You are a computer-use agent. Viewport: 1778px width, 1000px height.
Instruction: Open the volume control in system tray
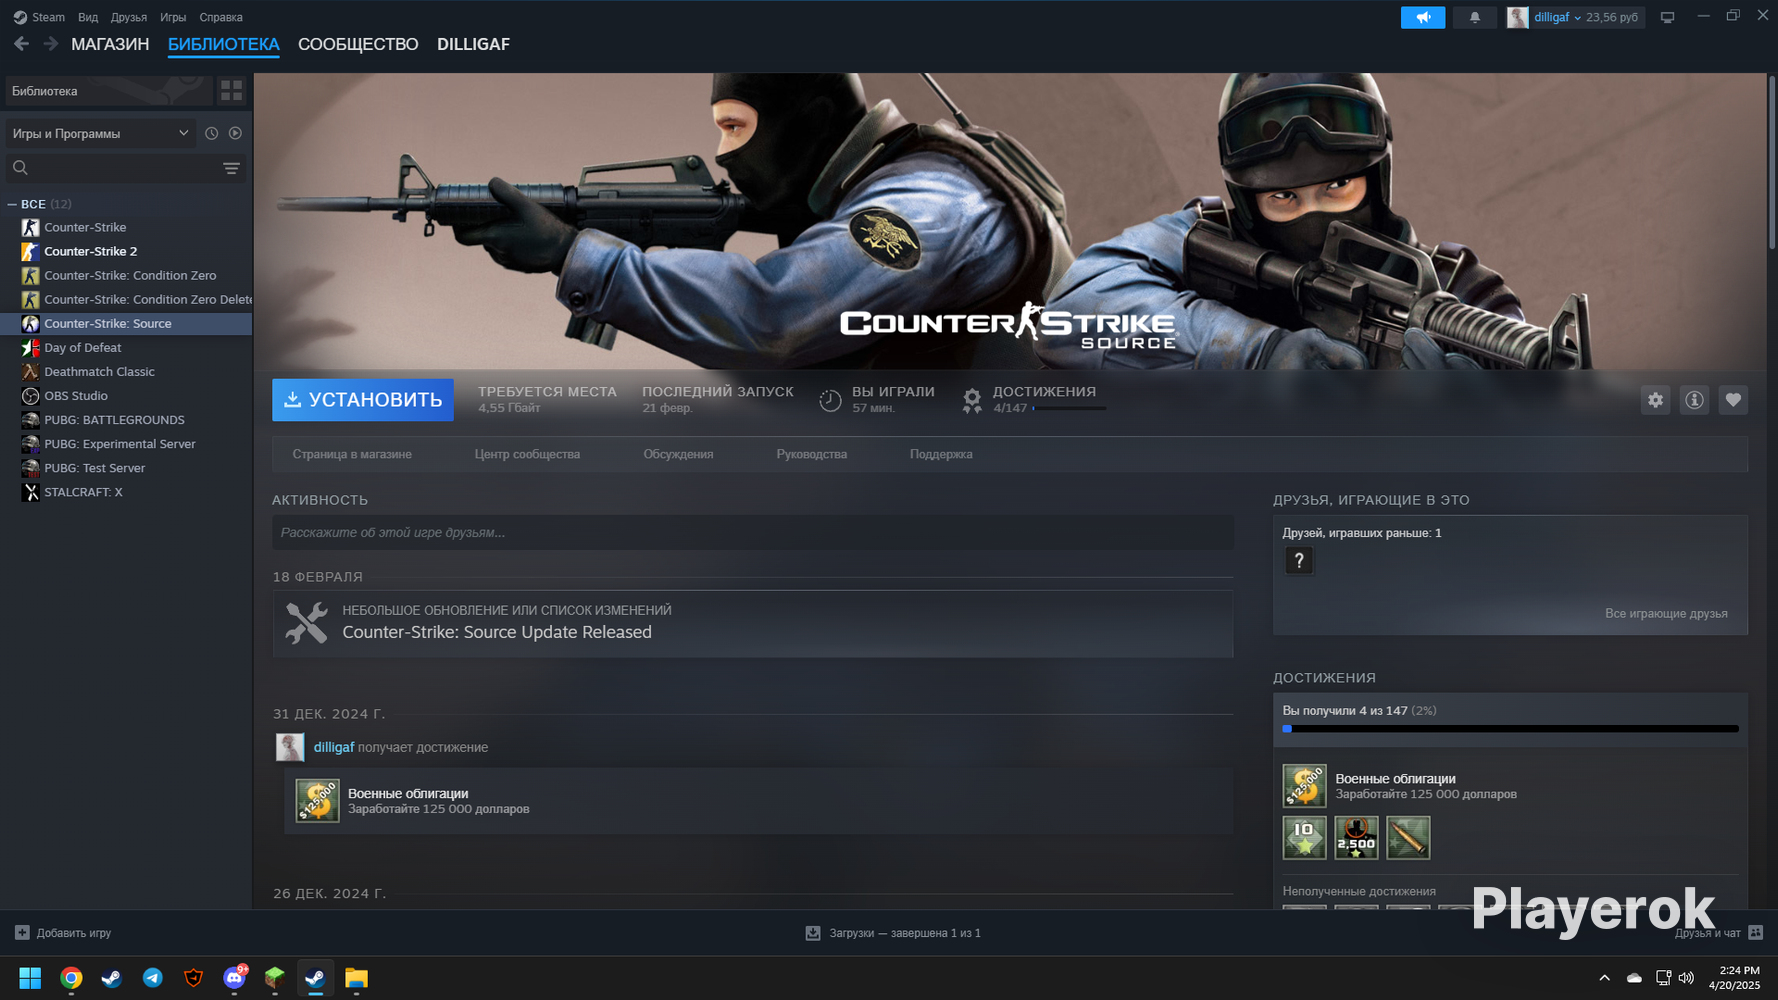pos(1687,978)
